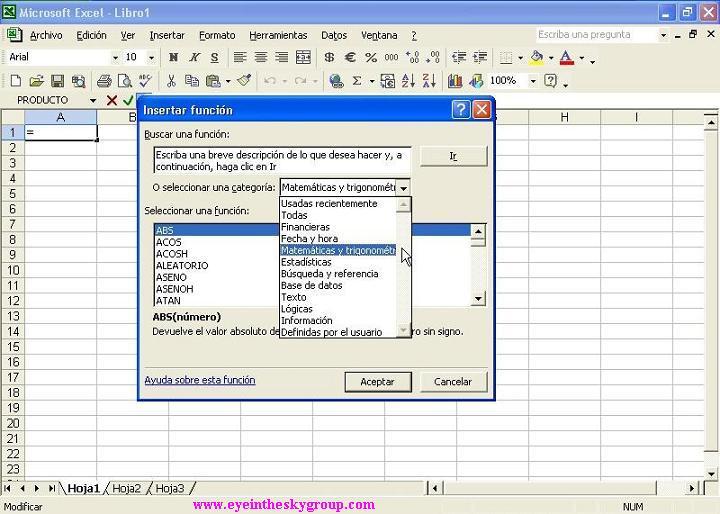This screenshot has width=720, height=514.
Task: Click the Aceptar button
Action: point(377,381)
